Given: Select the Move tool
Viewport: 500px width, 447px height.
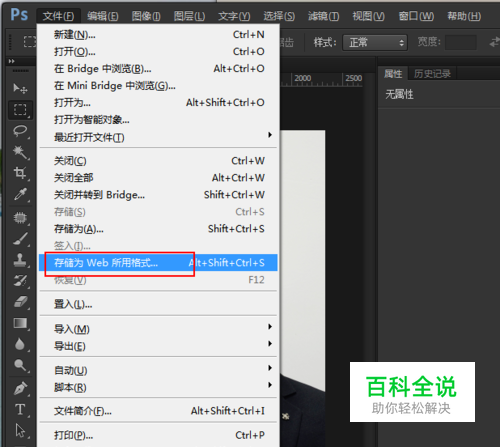Looking at the screenshot, I should (x=20, y=88).
